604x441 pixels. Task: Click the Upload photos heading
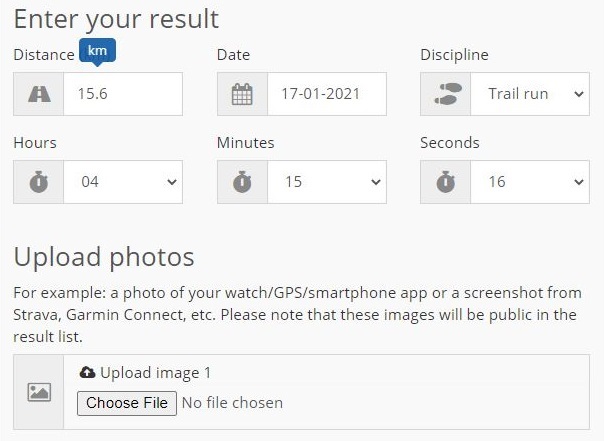pos(104,257)
